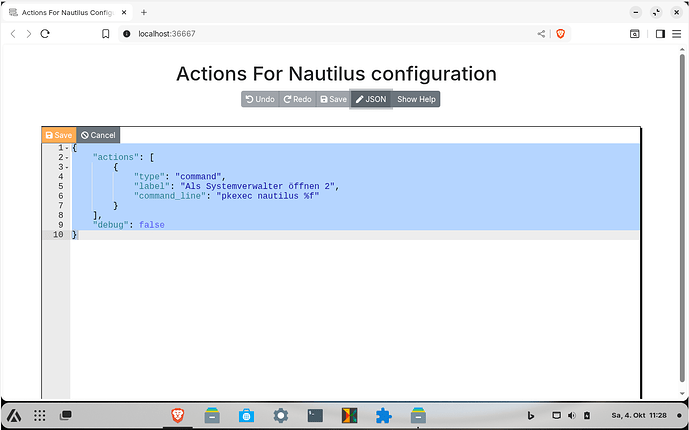The width and height of the screenshot is (689, 430).
Task: Toggle the JSON editor view button
Action: 371,99
